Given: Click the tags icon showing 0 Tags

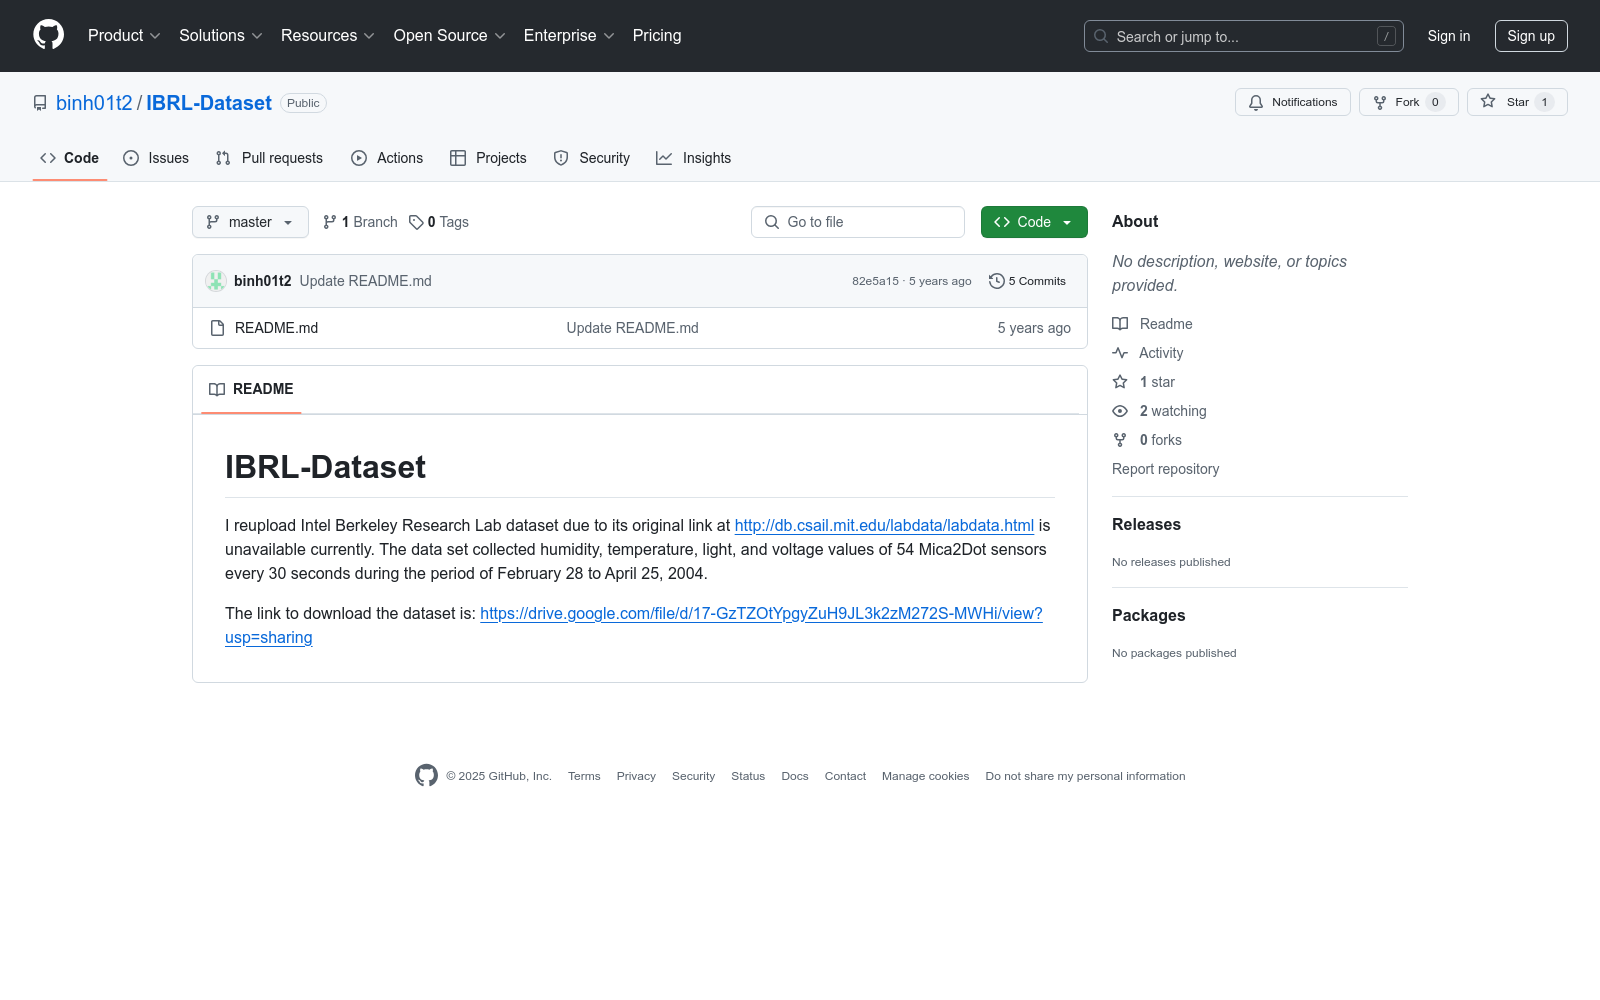Looking at the screenshot, I should point(416,222).
